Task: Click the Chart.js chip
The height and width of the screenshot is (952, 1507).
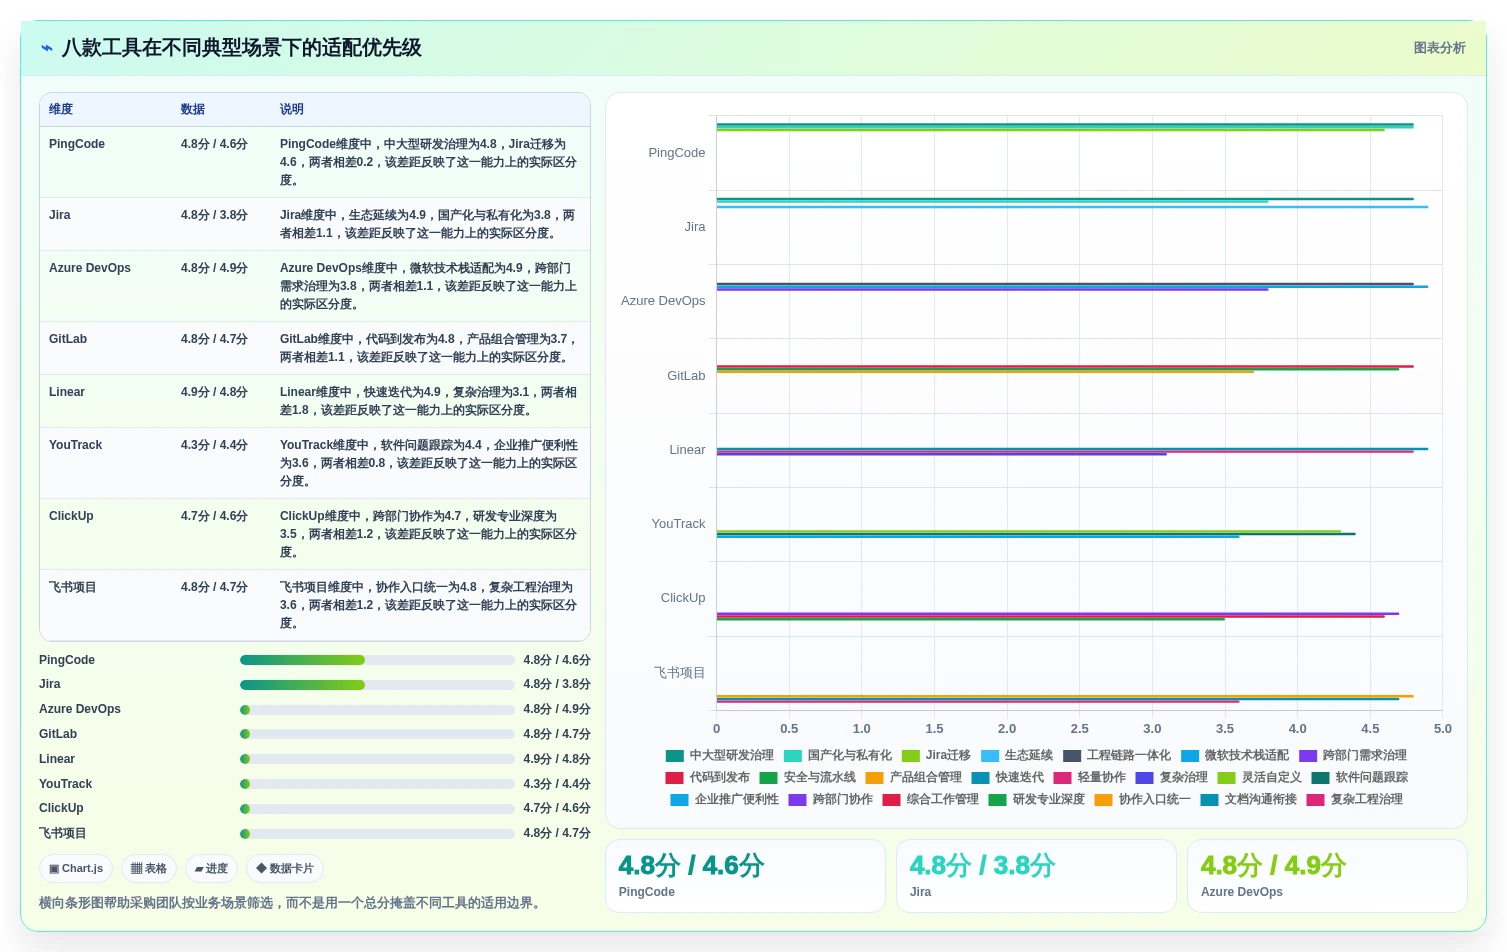Action: (x=76, y=869)
